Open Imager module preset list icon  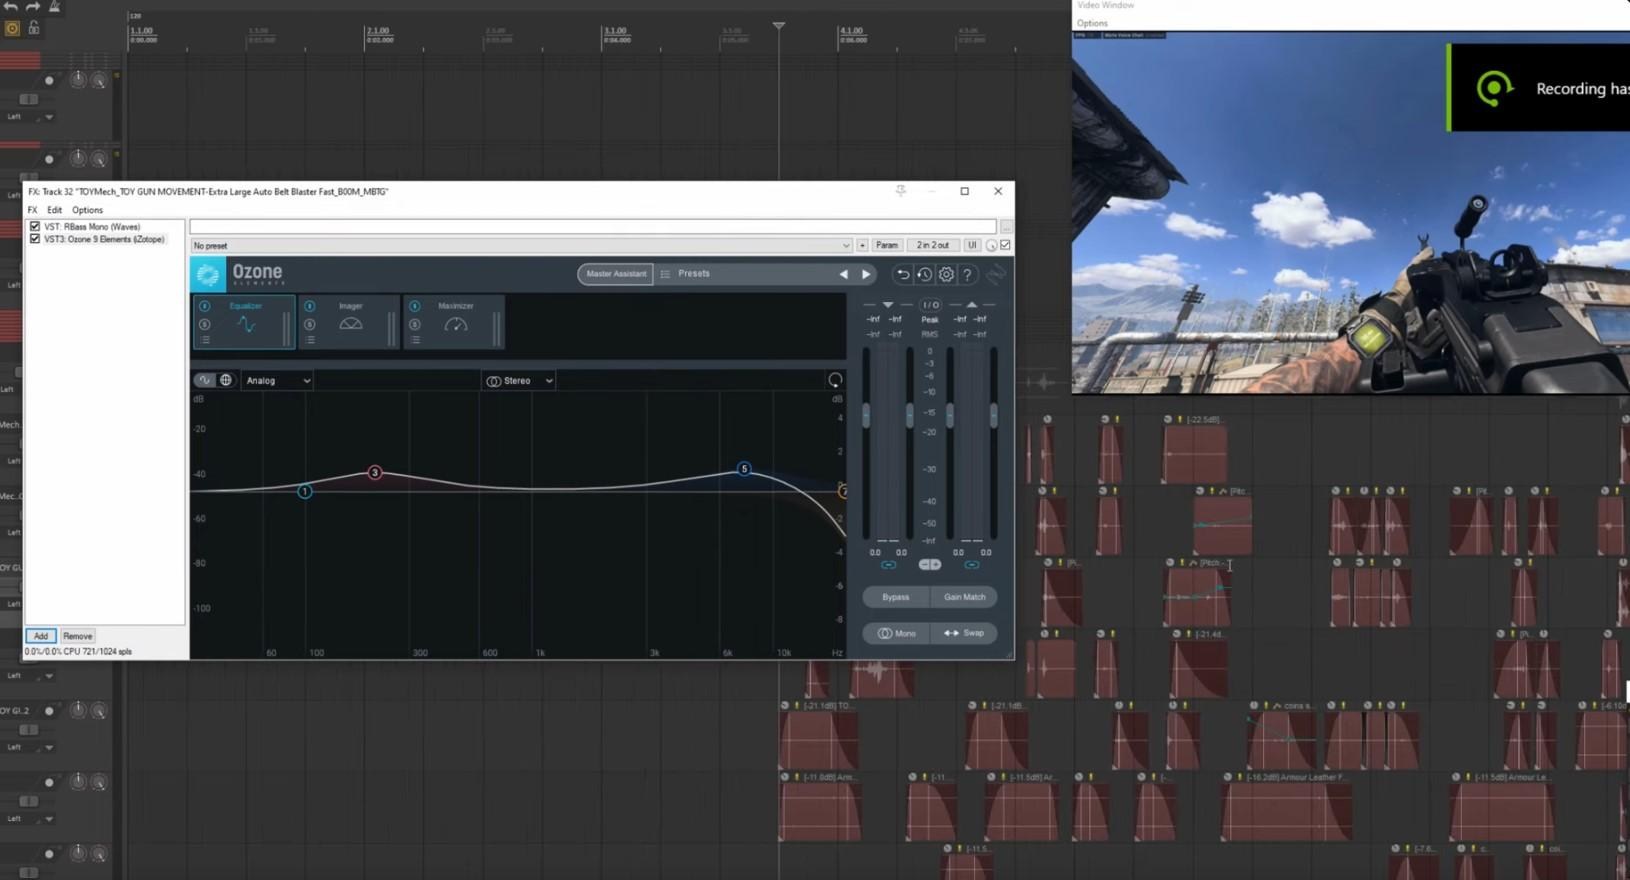[x=310, y=340]
